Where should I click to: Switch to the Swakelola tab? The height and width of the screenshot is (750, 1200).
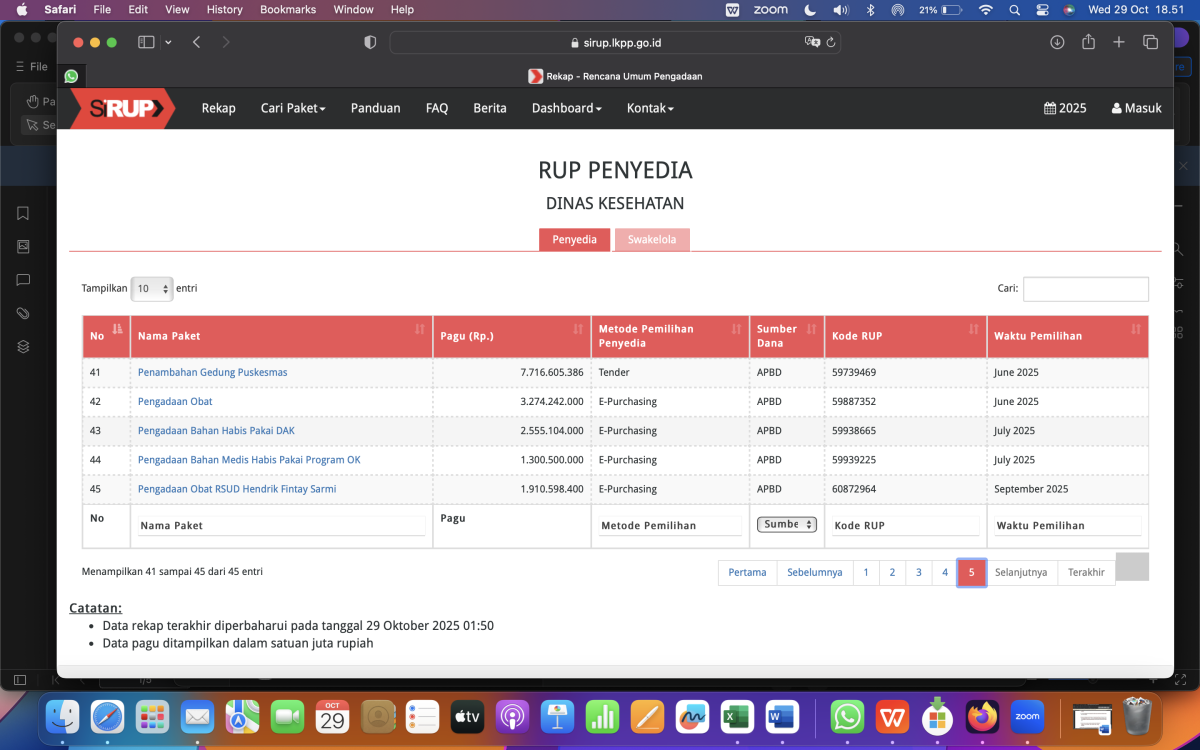point(652,240)
